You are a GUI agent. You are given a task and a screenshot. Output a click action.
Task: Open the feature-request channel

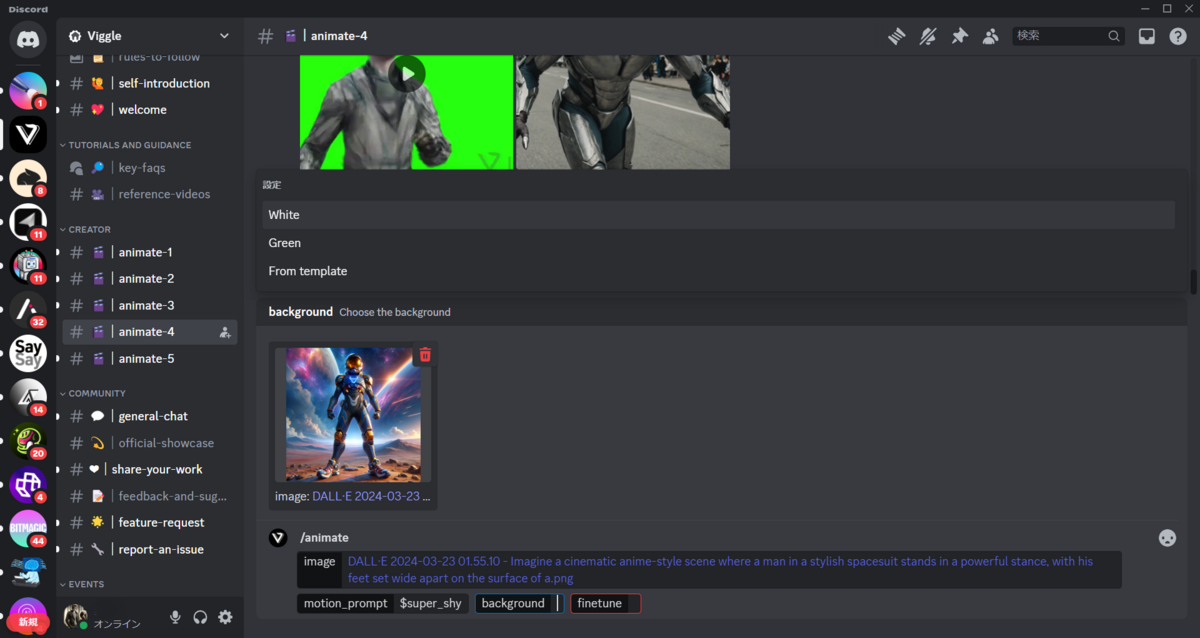pyautogui.click(x=150, y=522)
